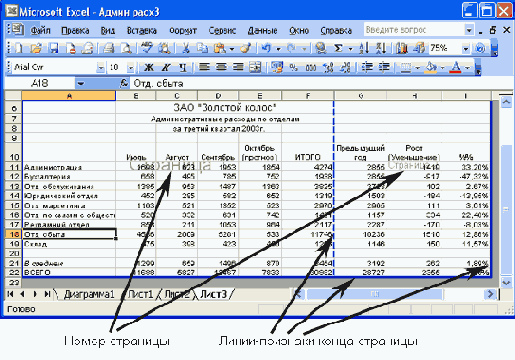This screenshot has width=515, height=360.
Task: Toggle underline with the Ч button
Action: pyautogui.click(x=183, y=68)
